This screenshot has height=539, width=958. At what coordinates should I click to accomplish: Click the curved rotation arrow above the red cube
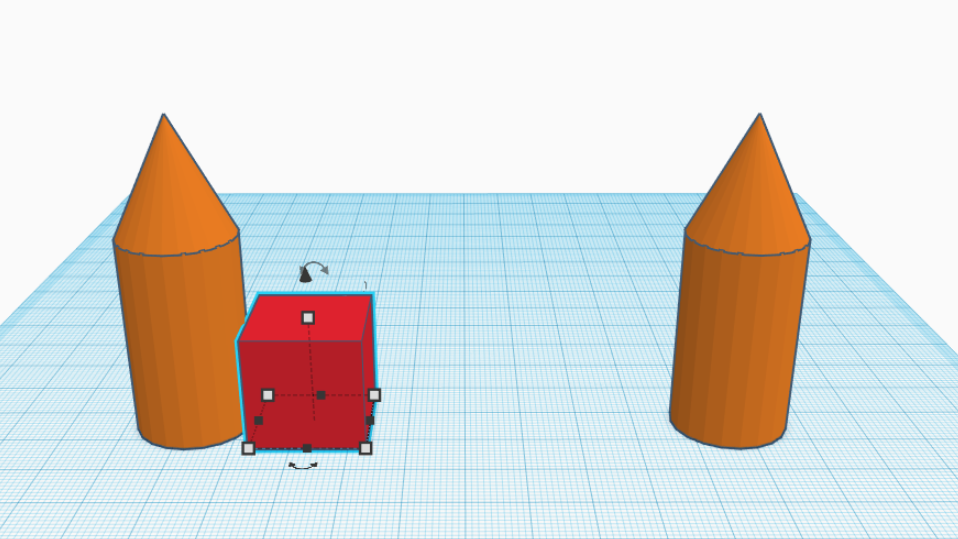(317, 268)
